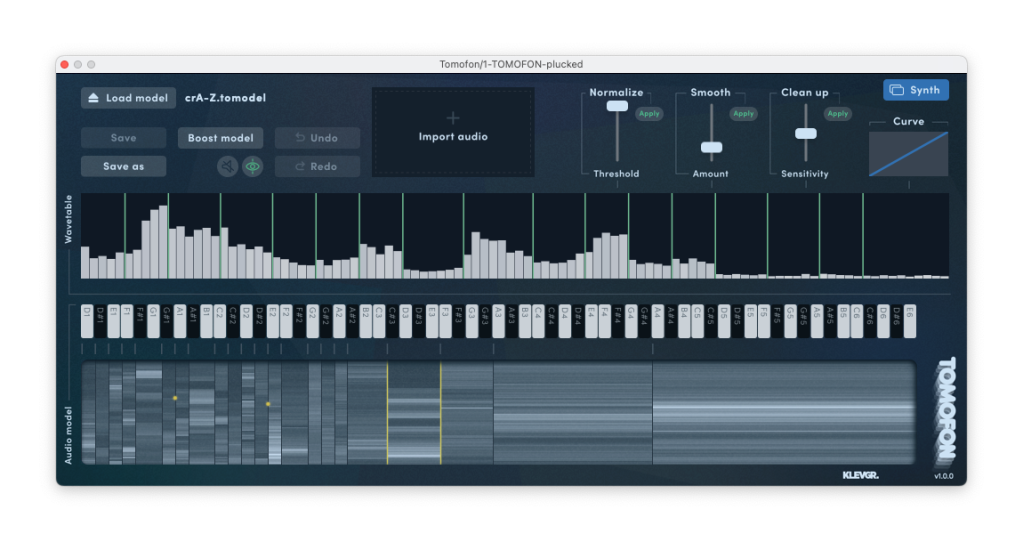Click the Smooth Amount slider handle
The height and width of the screenshot is (542, 1023).
(x=711, y=147)
